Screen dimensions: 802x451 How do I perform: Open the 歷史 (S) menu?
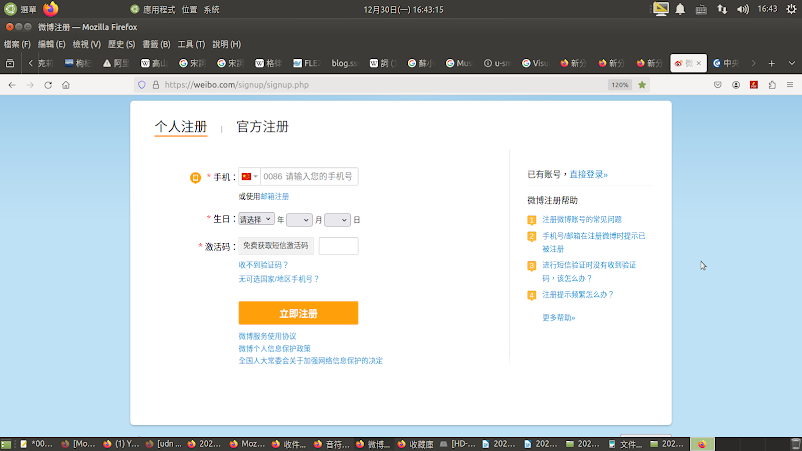click(x=121, y=44)
